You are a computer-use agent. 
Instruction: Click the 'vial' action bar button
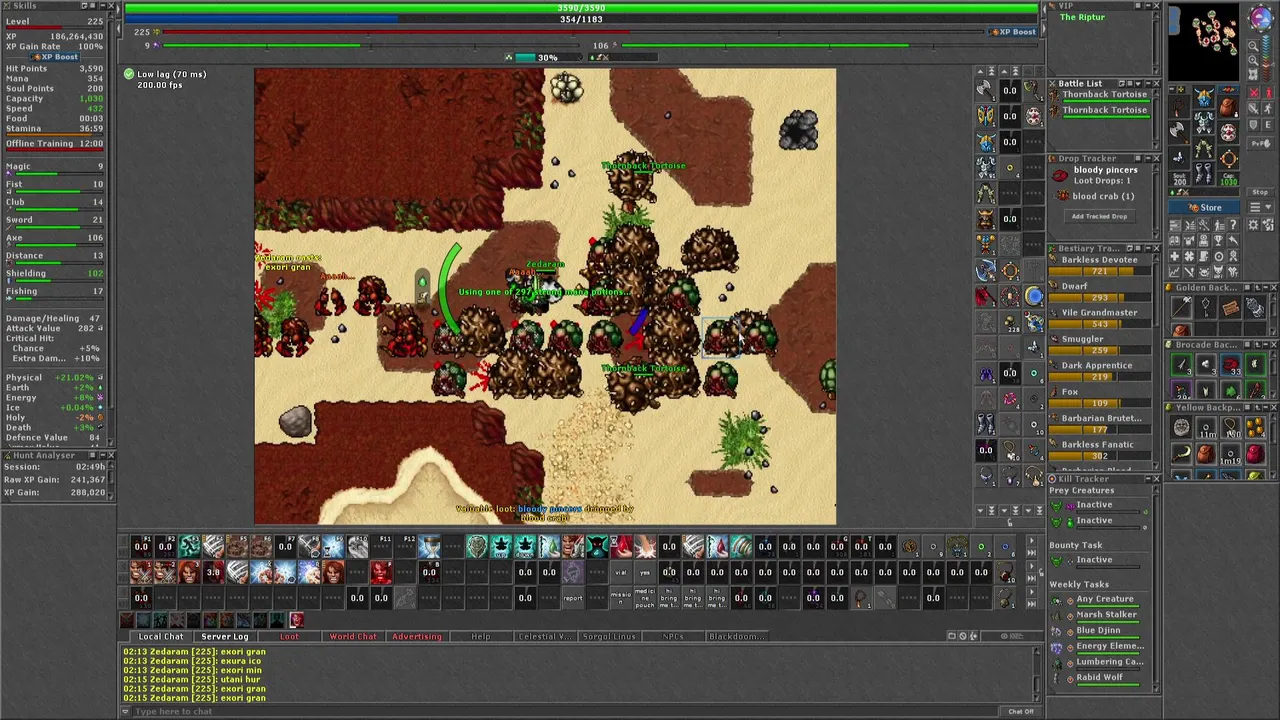pyautogui.click(x=621, y=572)
